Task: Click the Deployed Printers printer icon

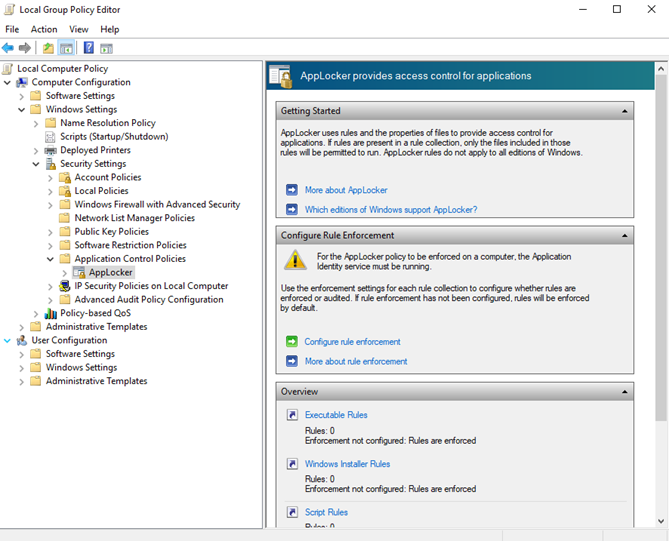Action: 50,150
